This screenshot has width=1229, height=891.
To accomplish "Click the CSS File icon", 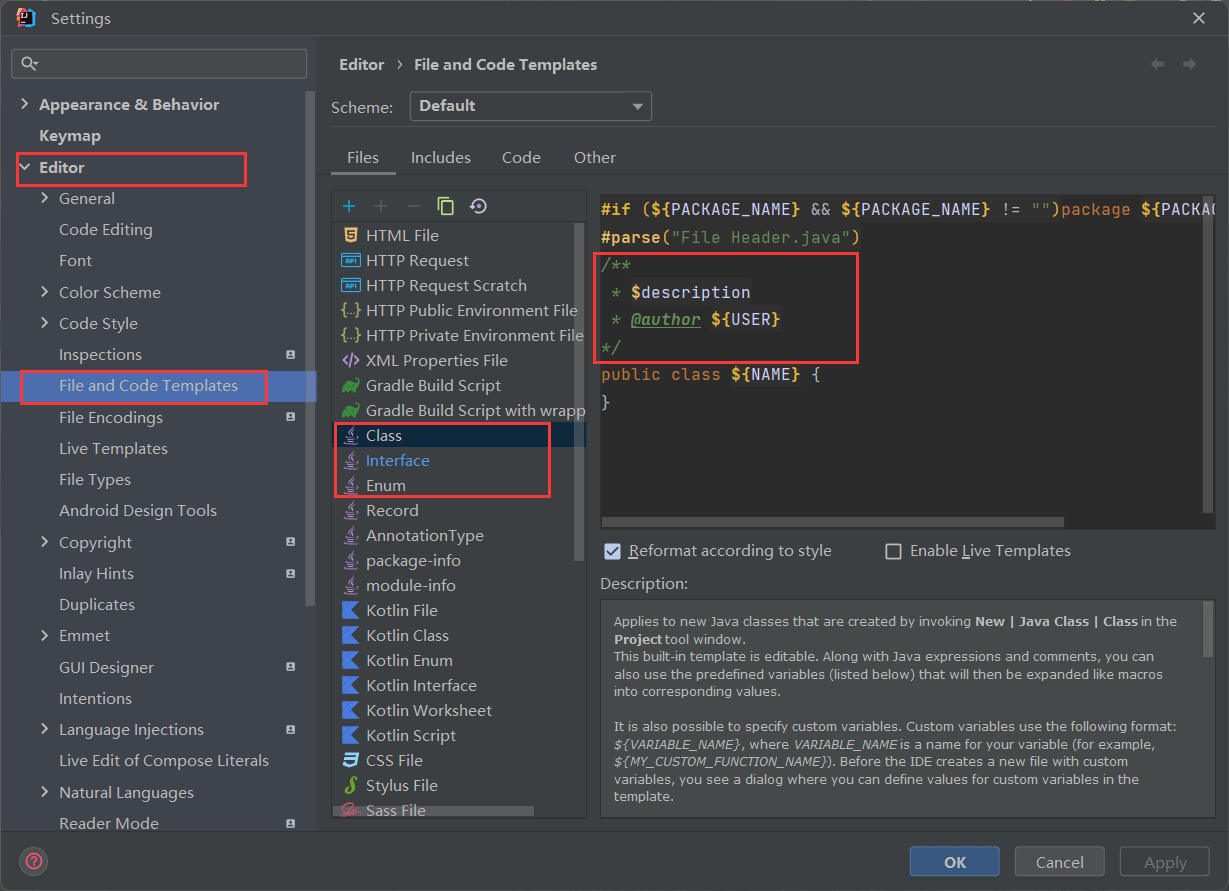I will click(x=350, y=760).
